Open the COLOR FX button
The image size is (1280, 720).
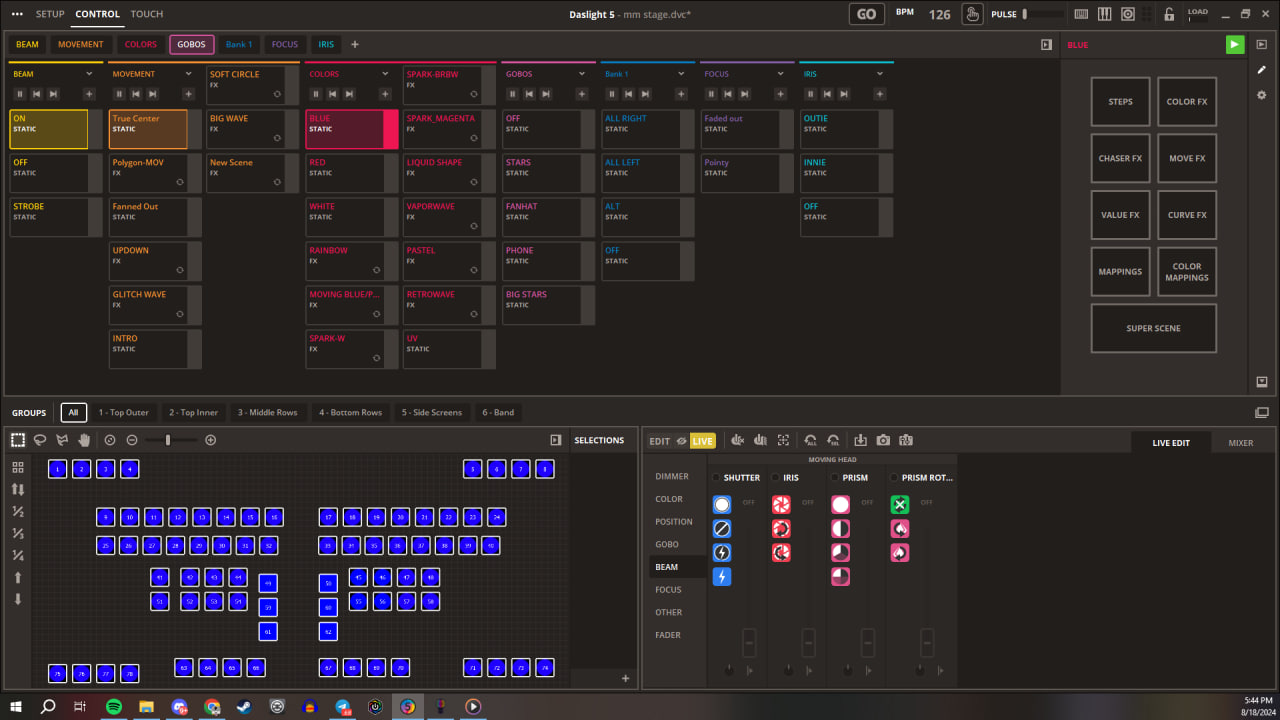(x=1187, y=102)
